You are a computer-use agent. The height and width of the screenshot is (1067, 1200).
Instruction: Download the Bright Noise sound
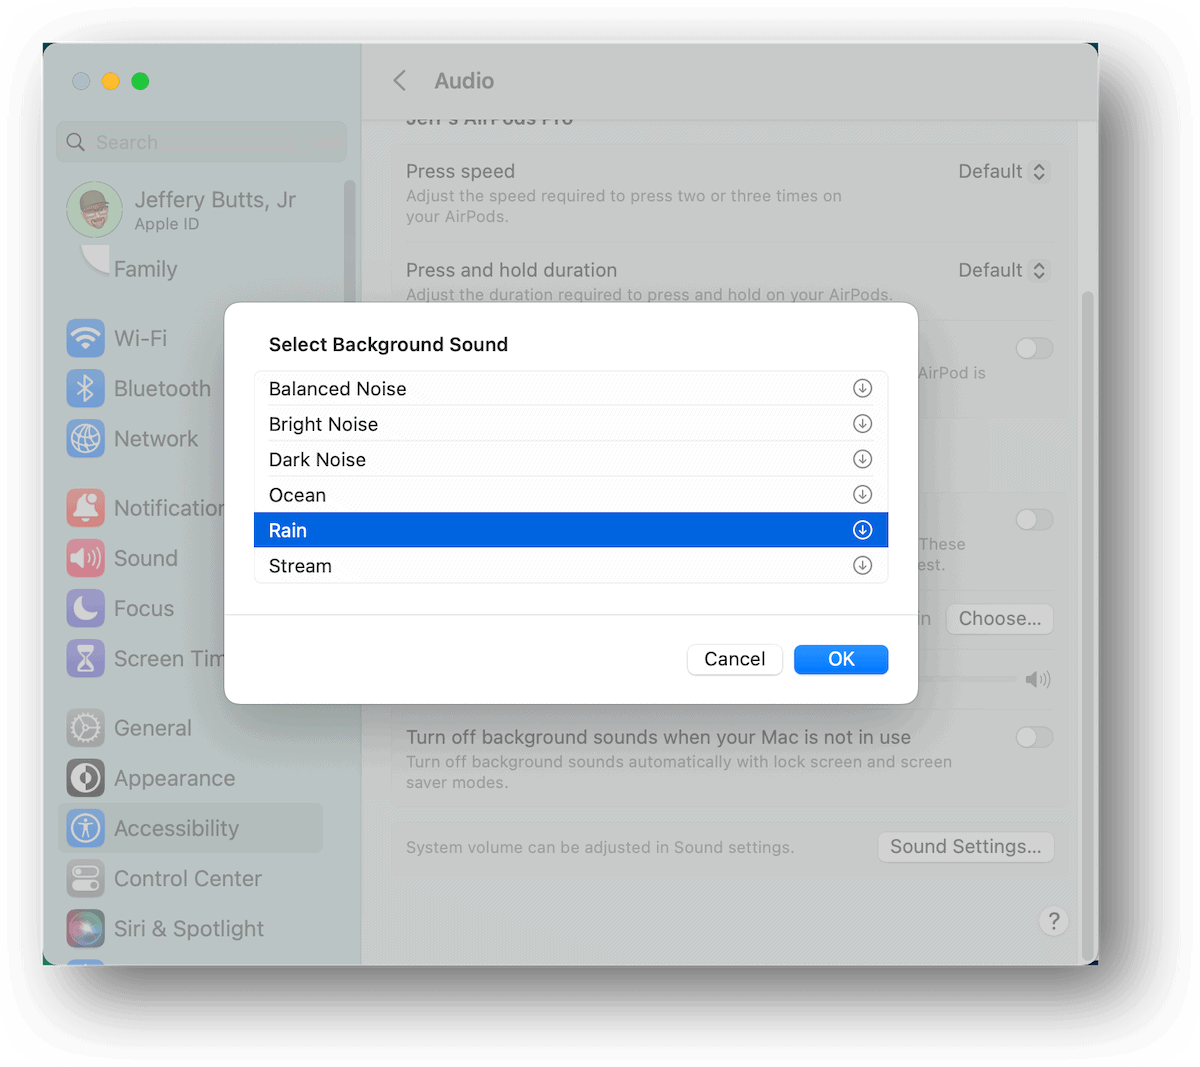(x=862, y=424)
